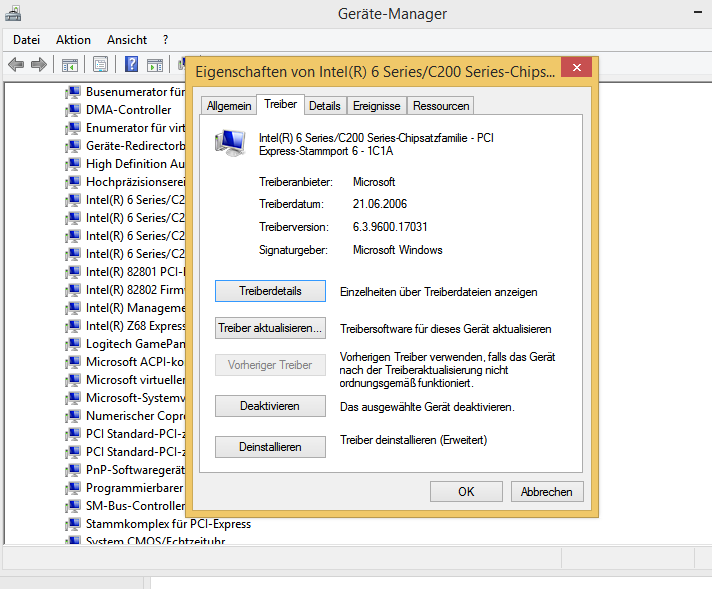This screenshot has width=712, height=589.
Task: Toggle the console tree show/hide toolbar icon
Action: [70, 65]
